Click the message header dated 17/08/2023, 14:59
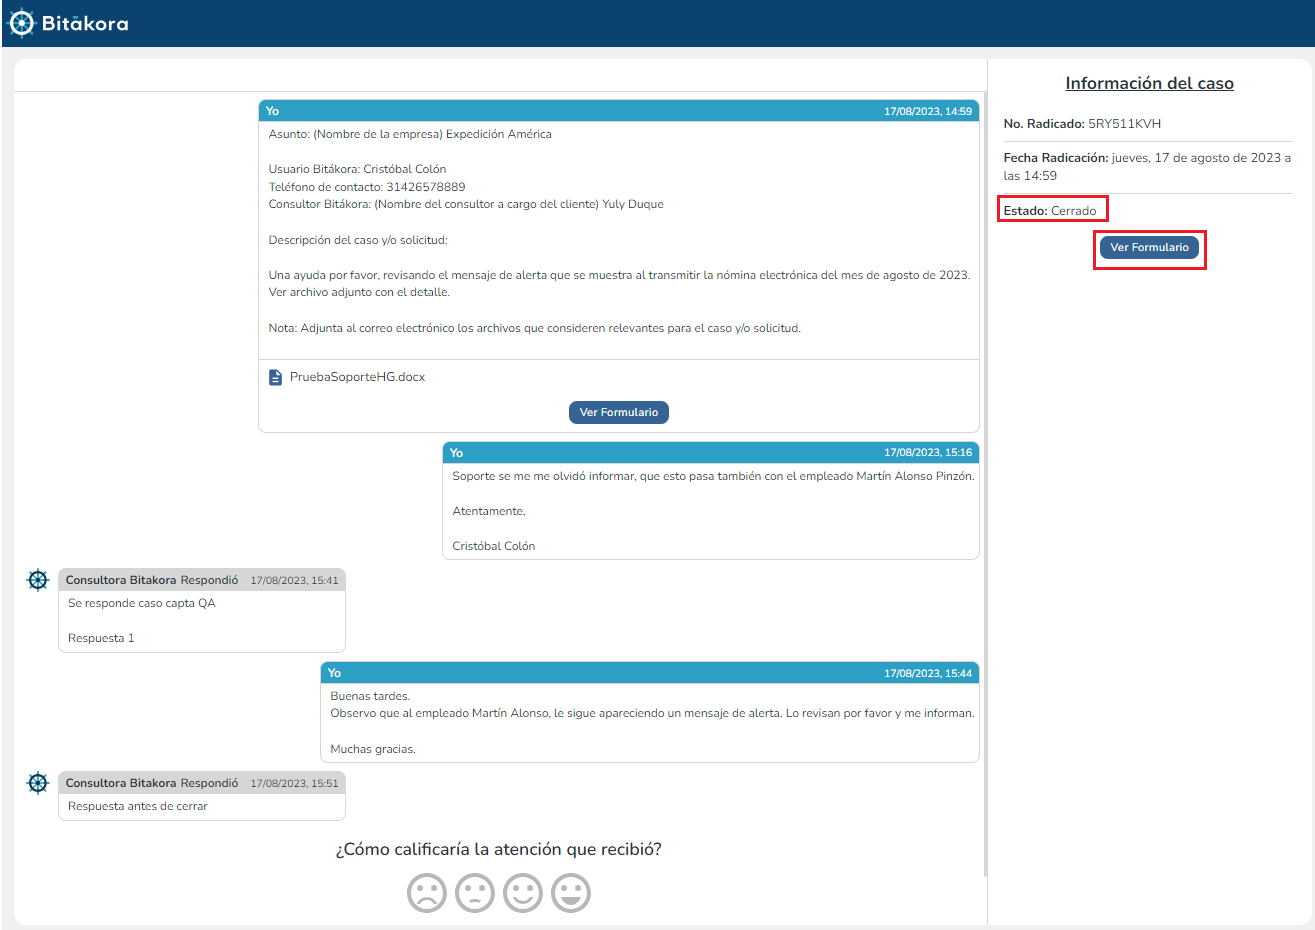 pos(618,111)
